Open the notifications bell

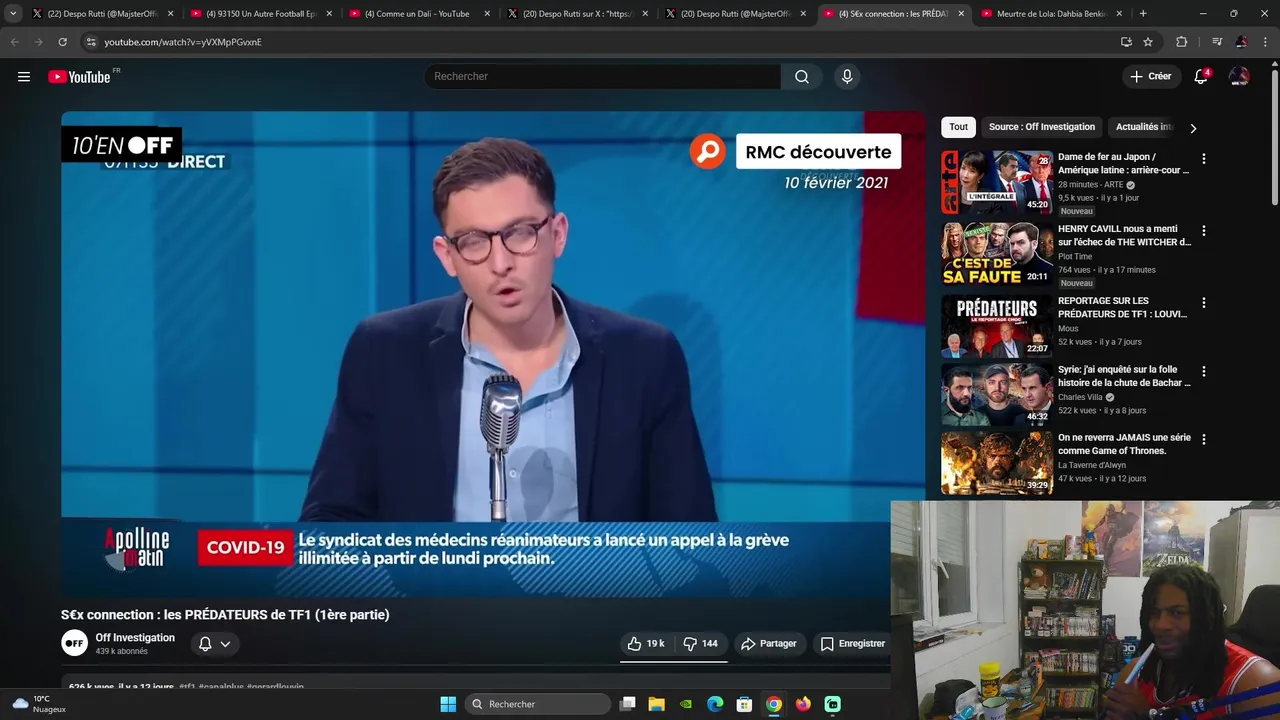pos(1201,77)
